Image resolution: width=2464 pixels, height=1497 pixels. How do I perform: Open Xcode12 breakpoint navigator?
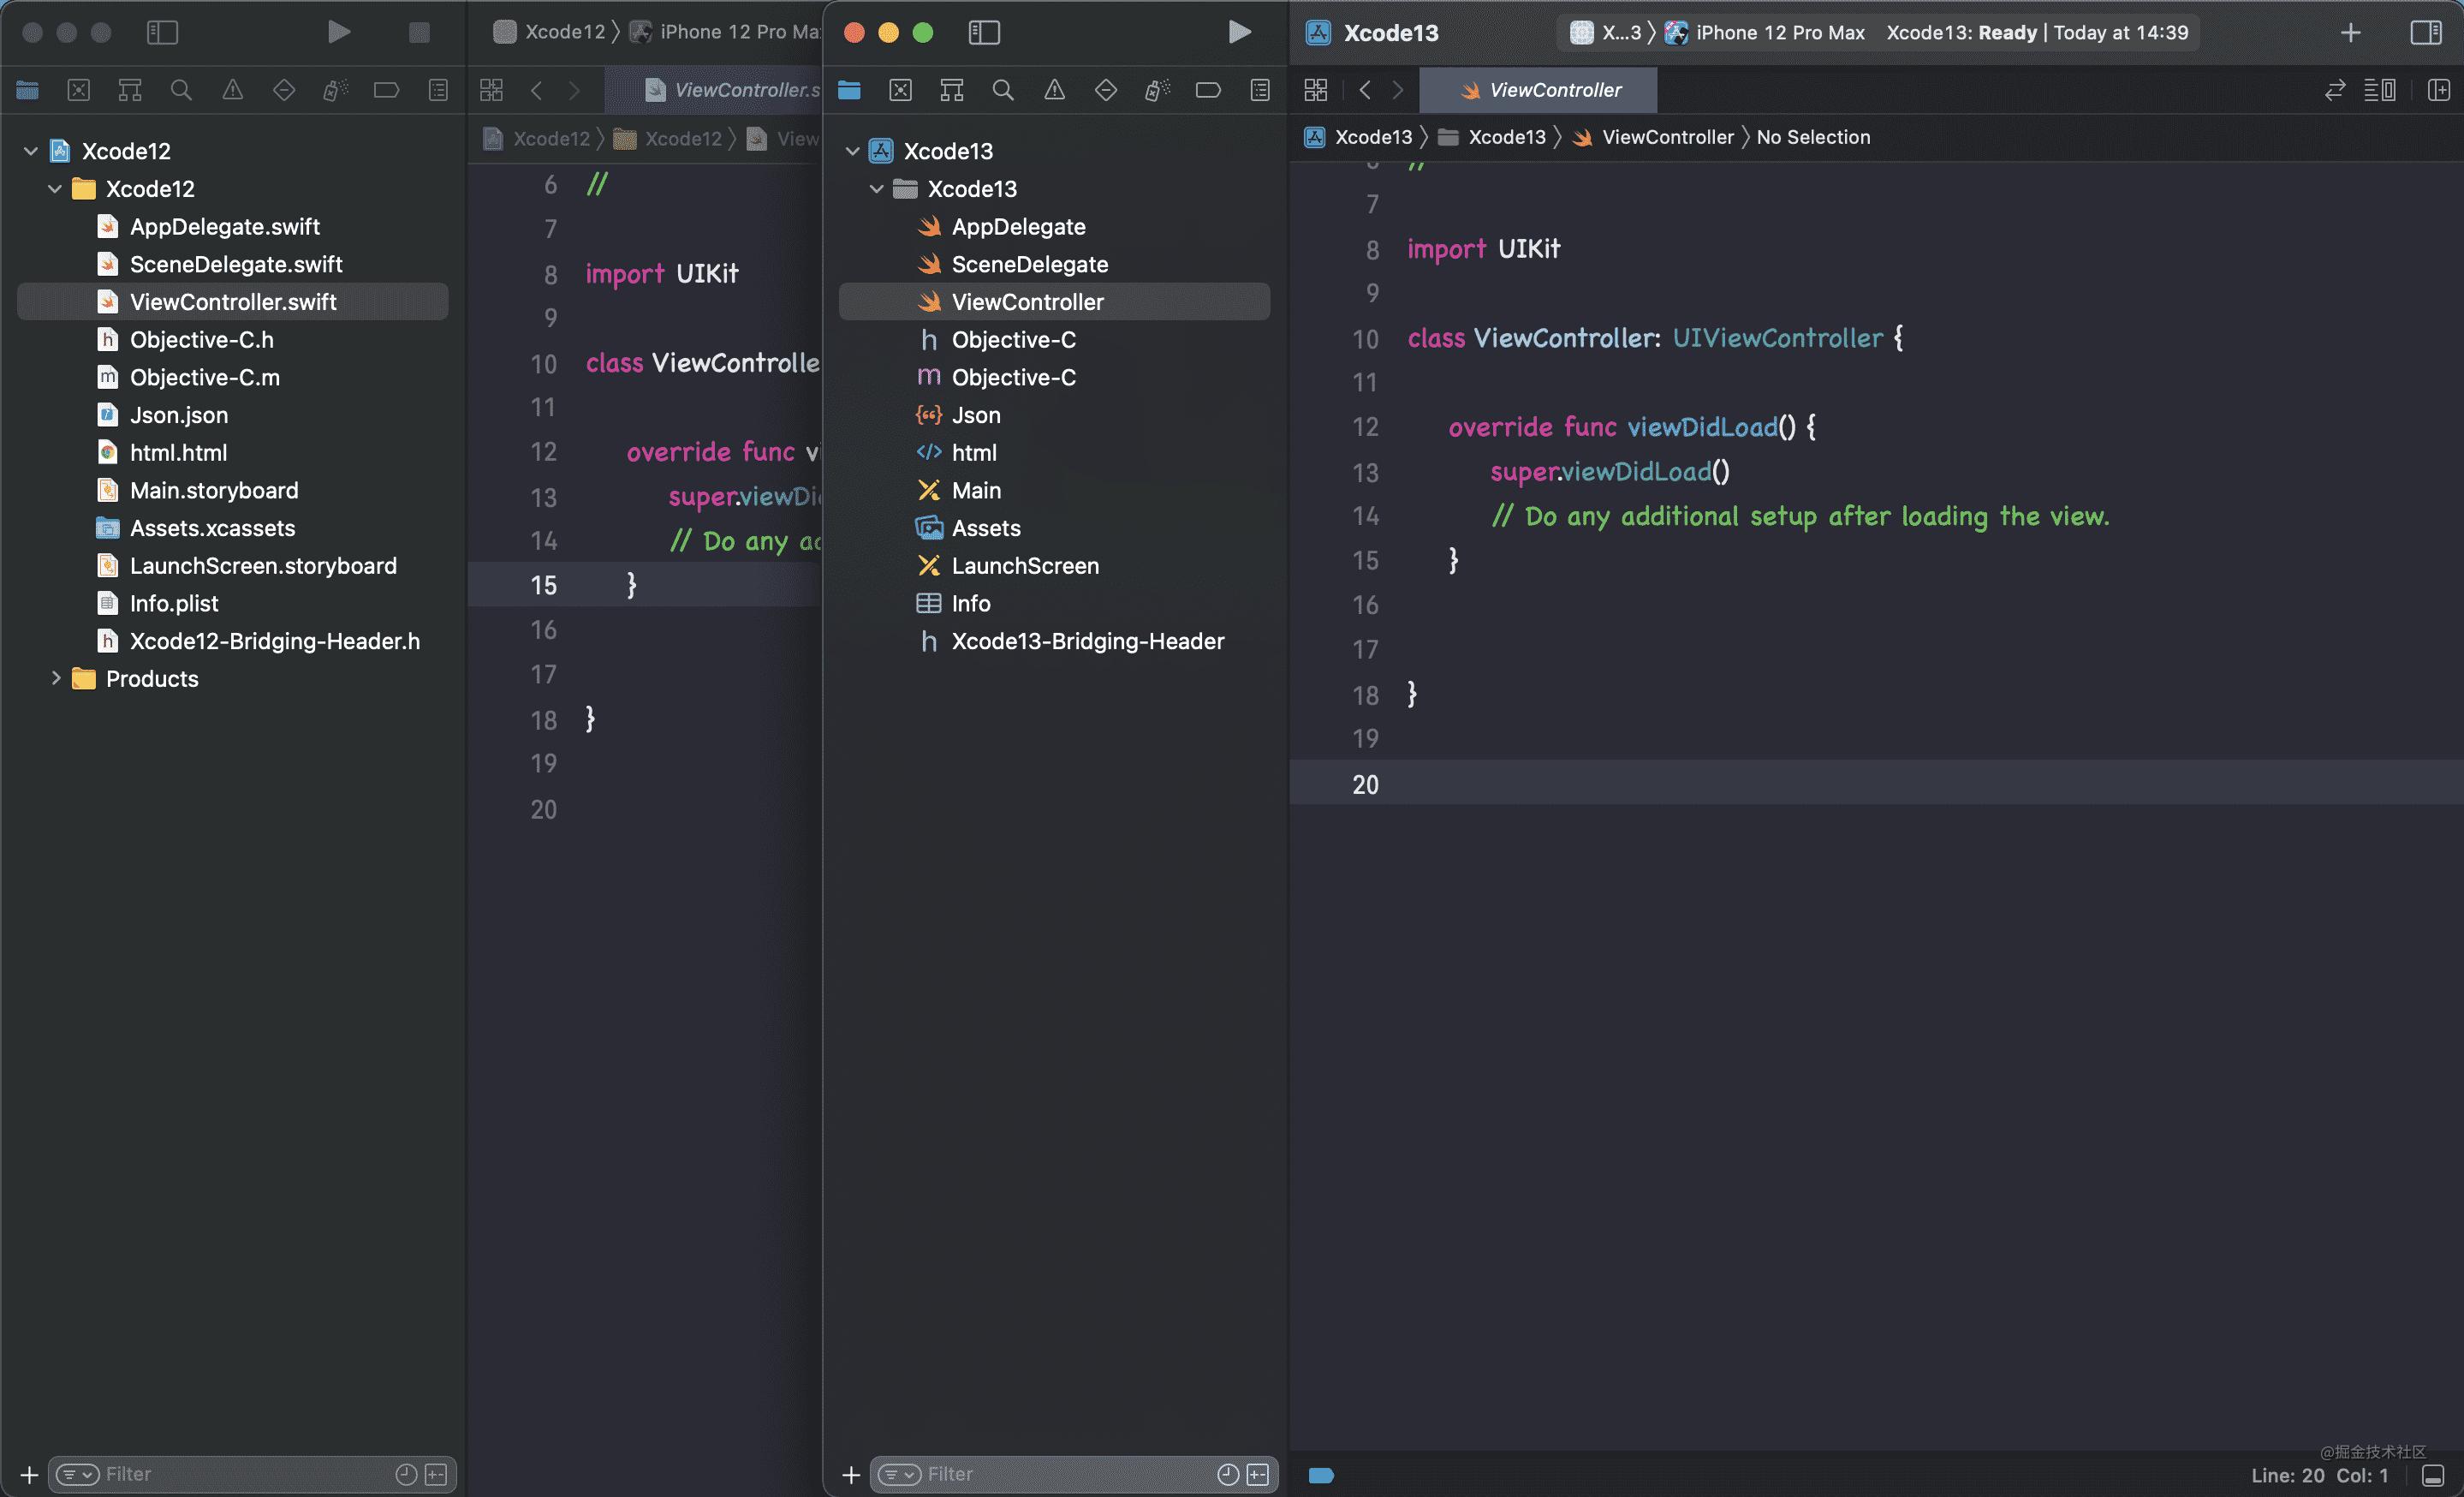386,90
